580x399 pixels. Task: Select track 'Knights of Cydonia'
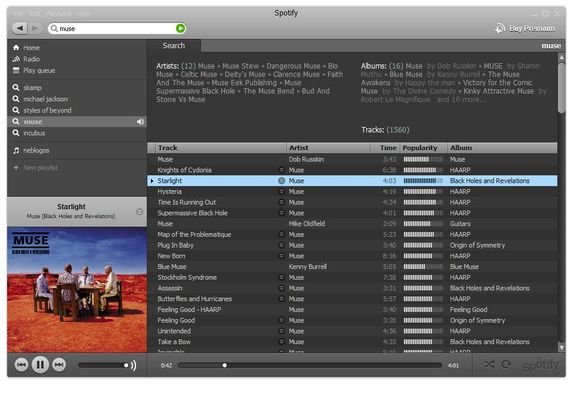pyautogui.click(x=352, y=170)
